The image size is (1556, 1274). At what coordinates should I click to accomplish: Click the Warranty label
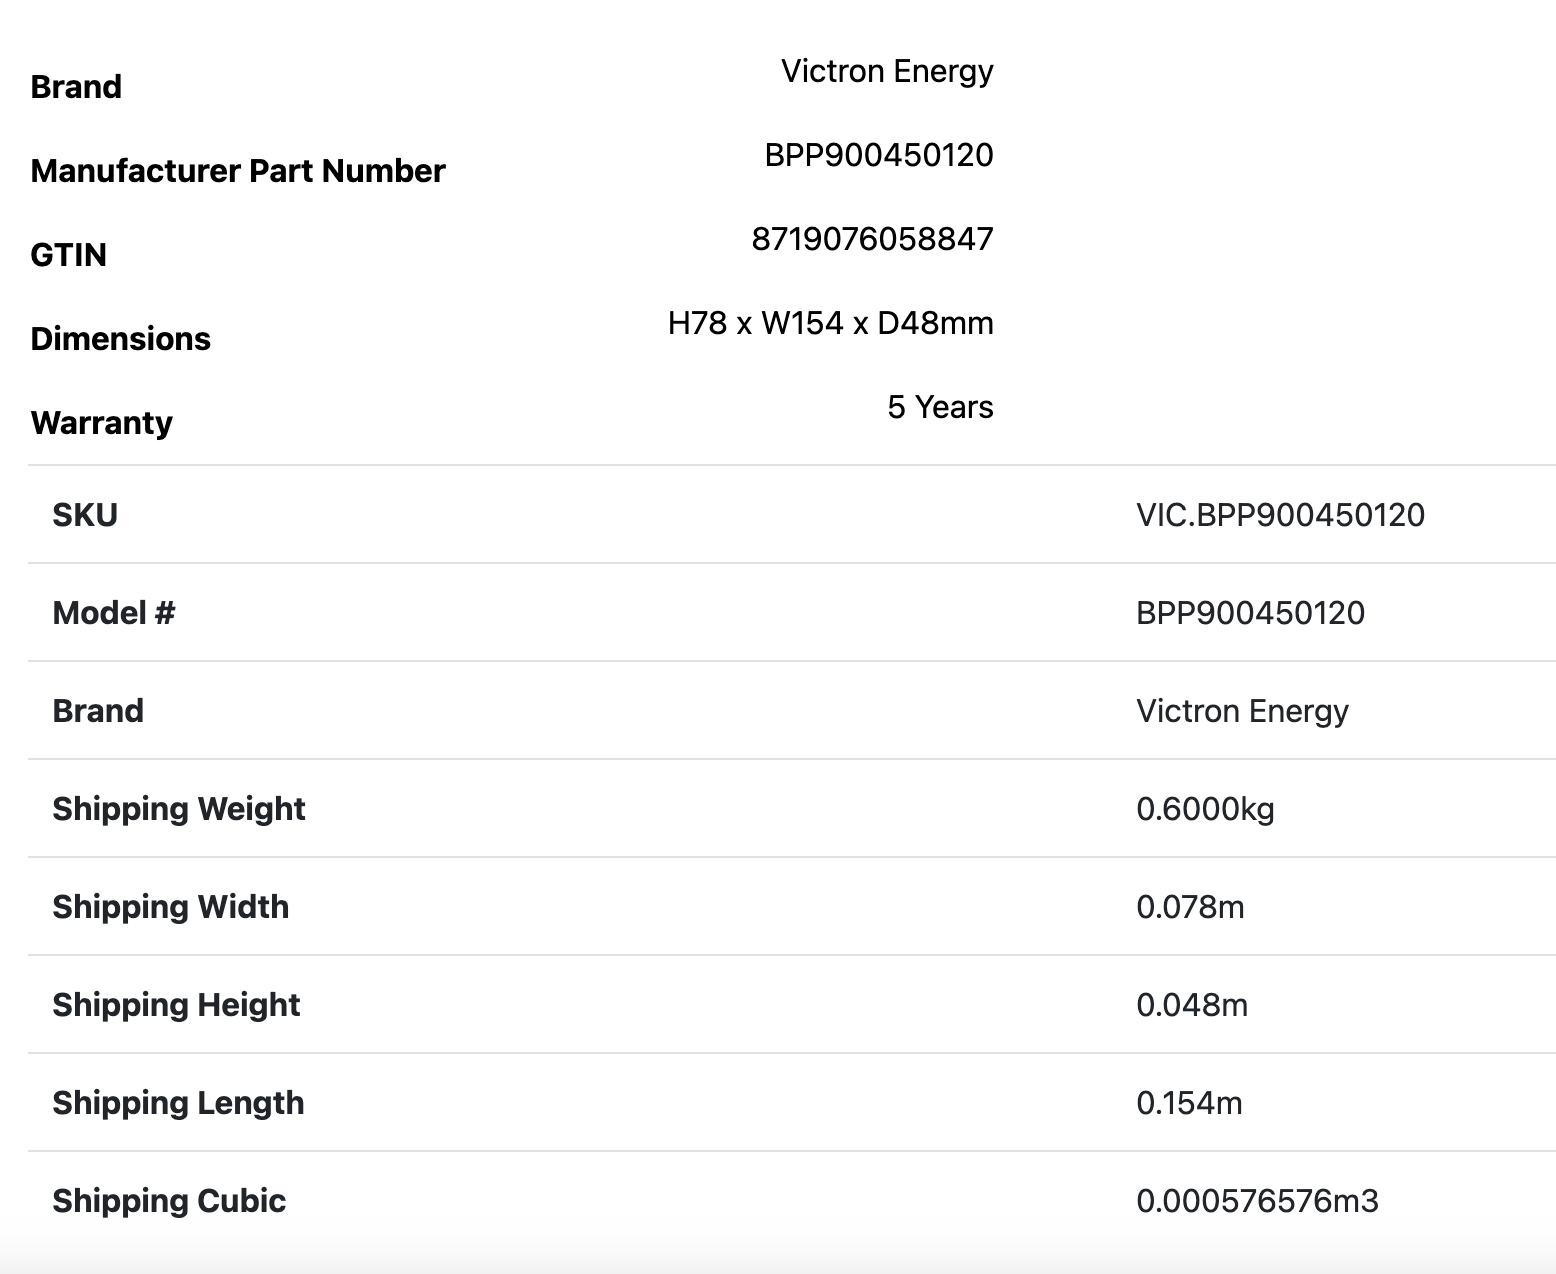tap(101, 423)
